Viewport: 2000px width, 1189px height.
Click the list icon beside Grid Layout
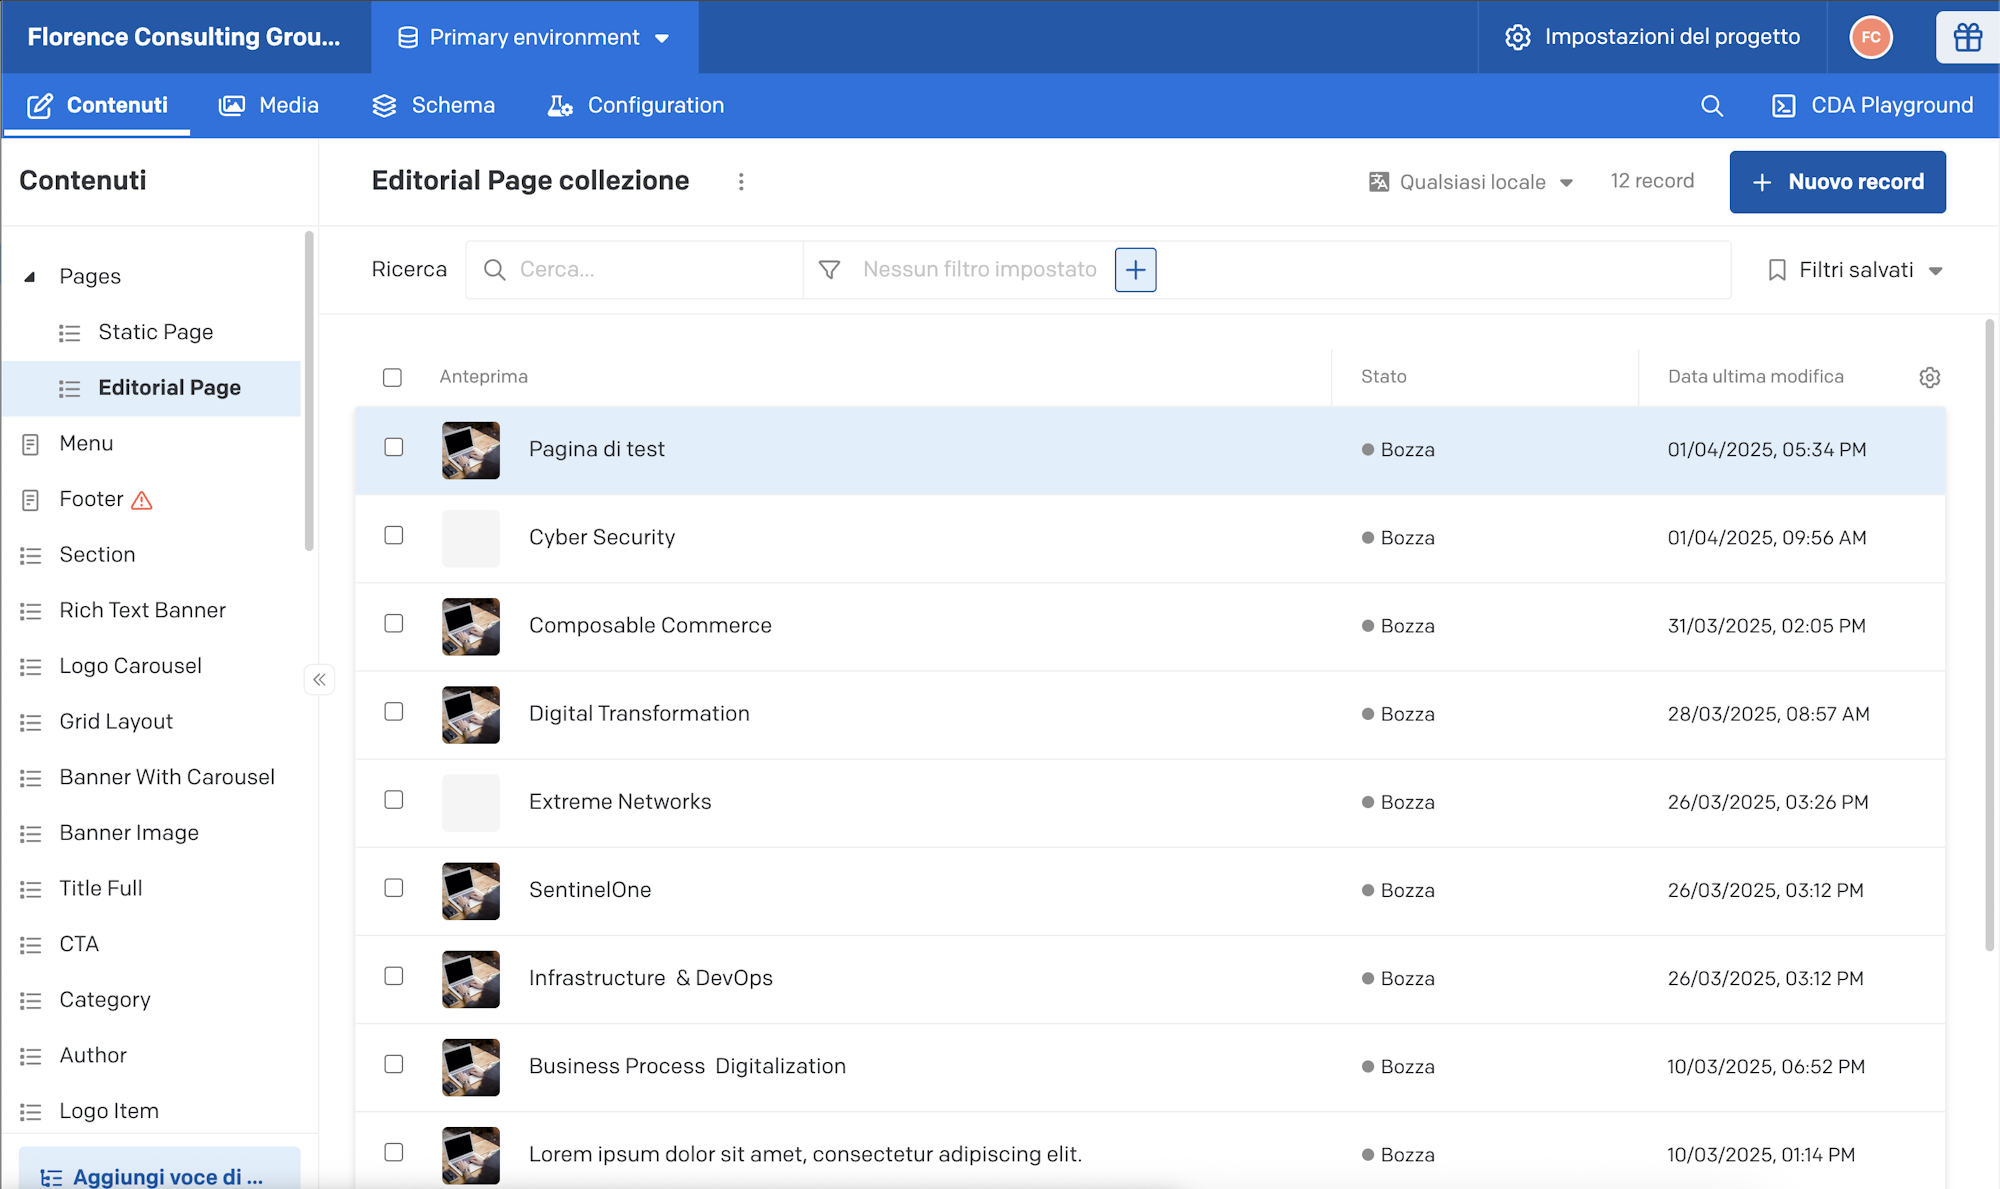[x=31, y=722]
